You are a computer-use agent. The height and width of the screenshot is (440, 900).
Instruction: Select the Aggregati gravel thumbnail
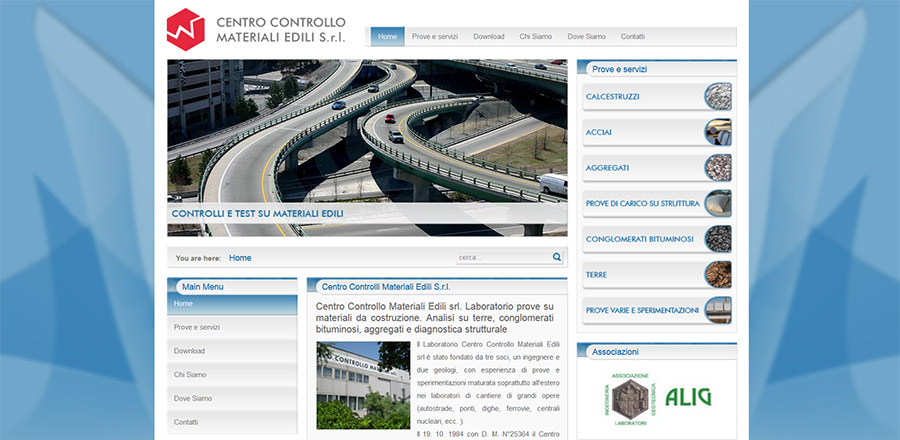tap(717, 167)
